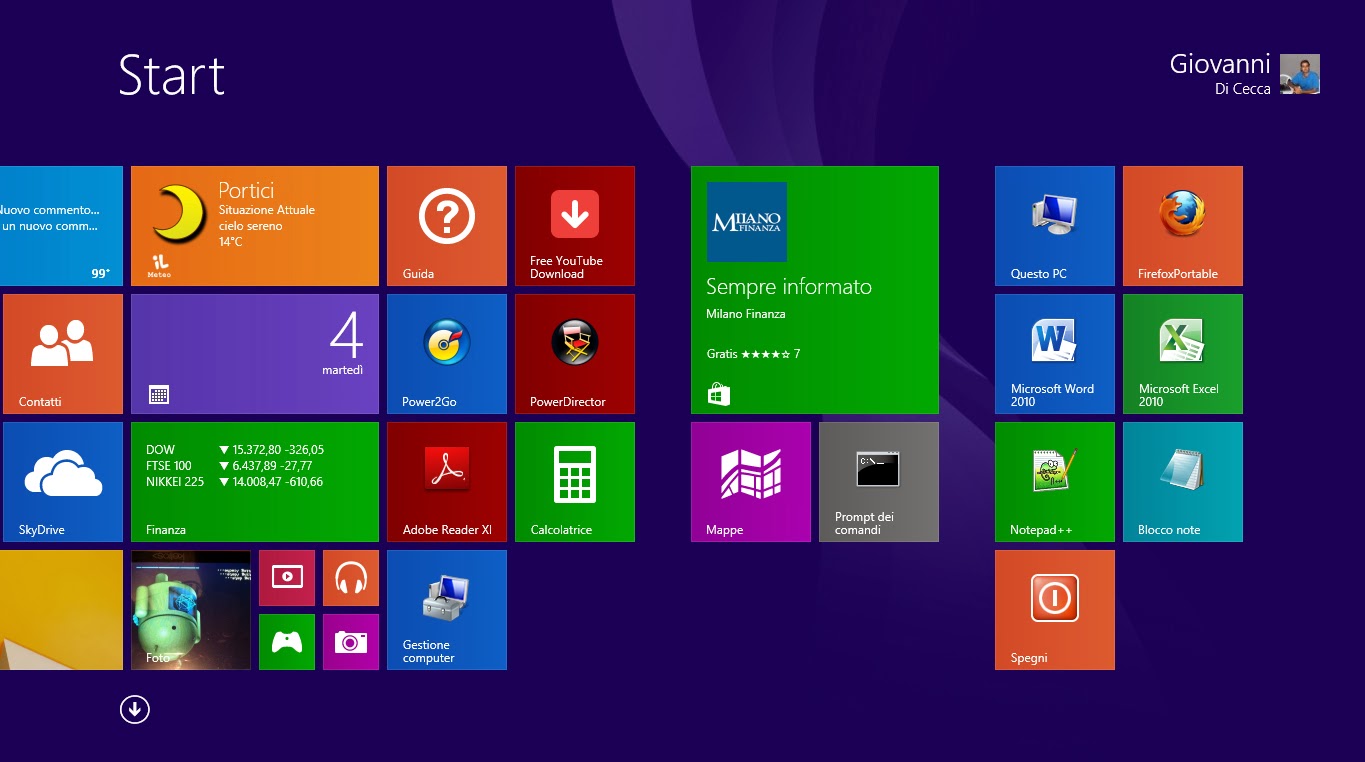This screenshot has width=1365, height=762.
Task: Launch Power2Go
Action: [446, 353]
